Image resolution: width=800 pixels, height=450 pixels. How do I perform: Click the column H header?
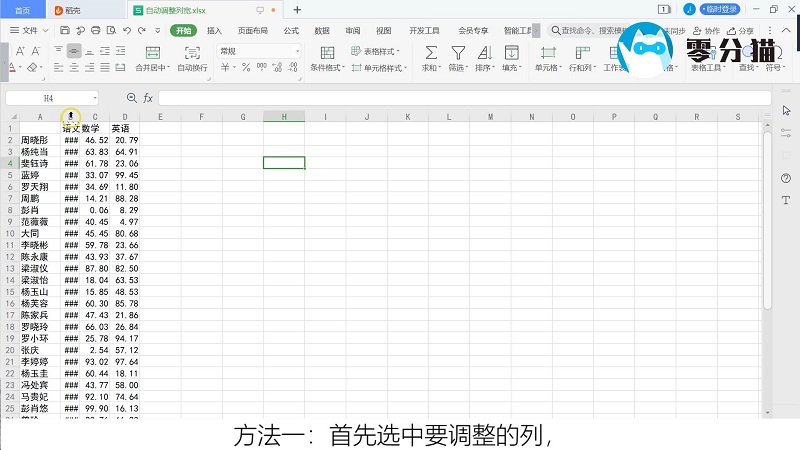click(284, 117)
